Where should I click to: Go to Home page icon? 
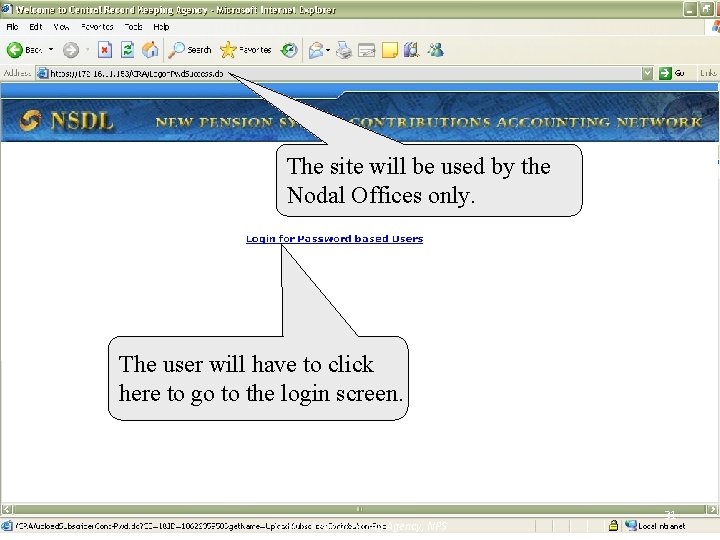[150, 50]
